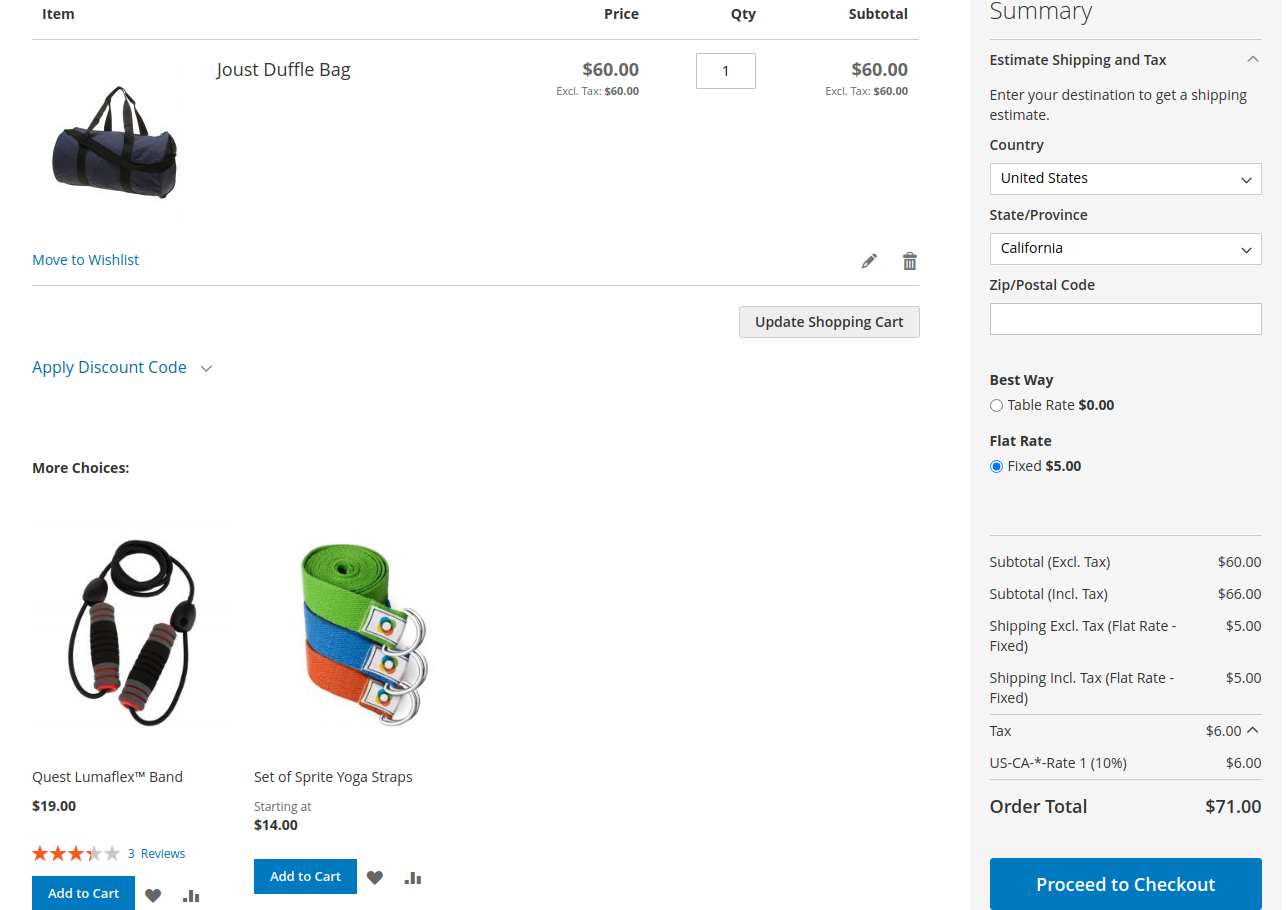Viewport: 1286px width, 910px height.
Task: Click the heart icon under Sprite Yoga Straps
Action: 375,877
